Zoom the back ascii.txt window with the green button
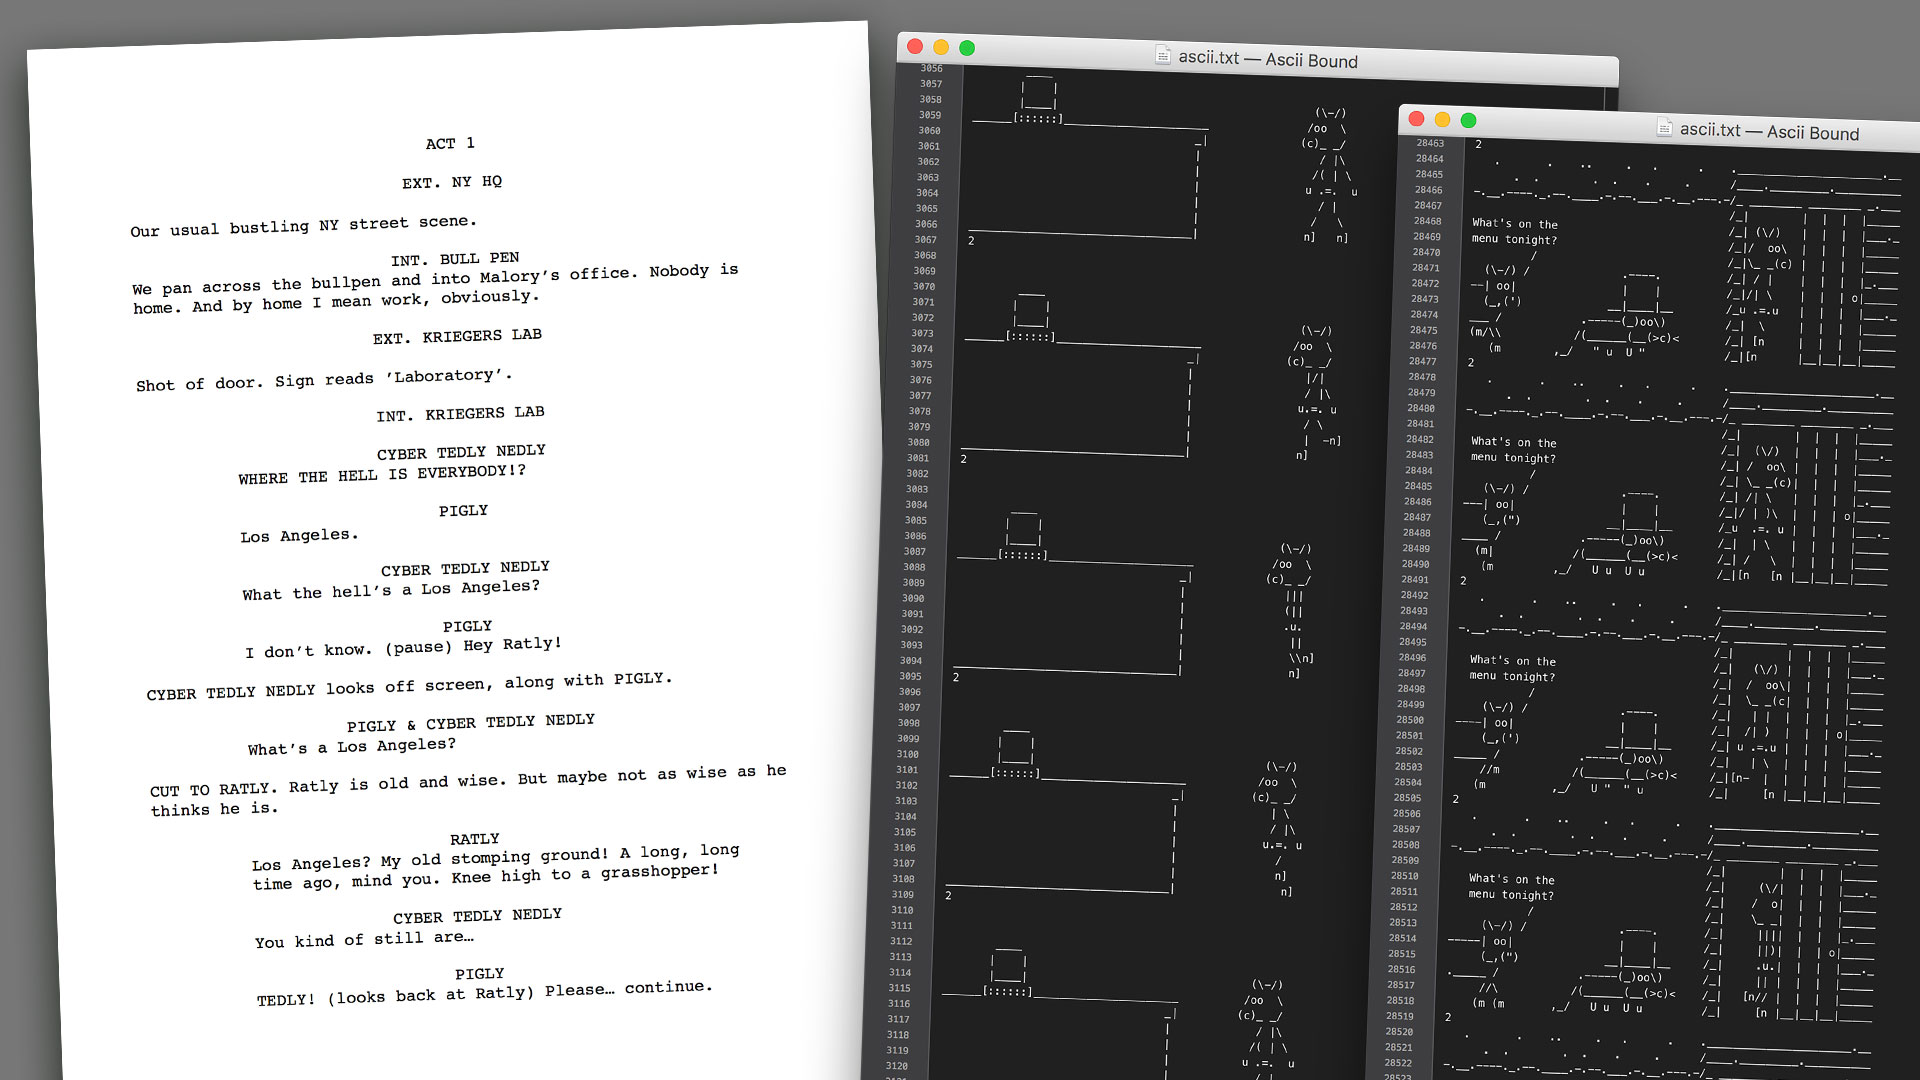 pyautogui.click(x=967, y=48)
